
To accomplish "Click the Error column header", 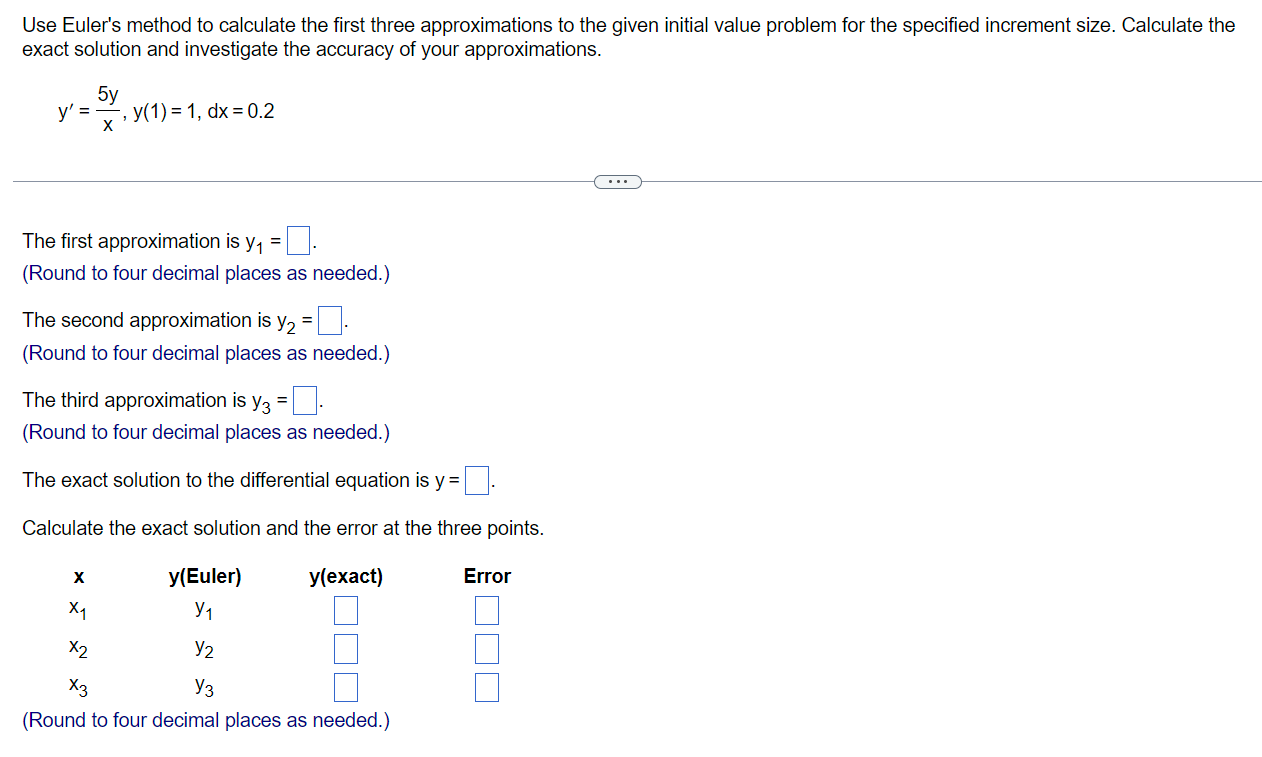I will point(487,576).
